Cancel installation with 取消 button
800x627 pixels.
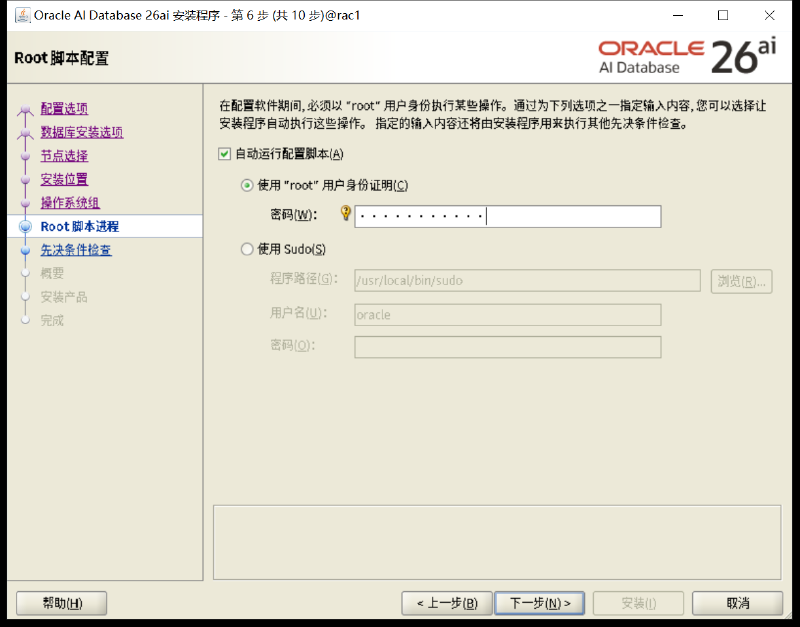coord(737,604)
